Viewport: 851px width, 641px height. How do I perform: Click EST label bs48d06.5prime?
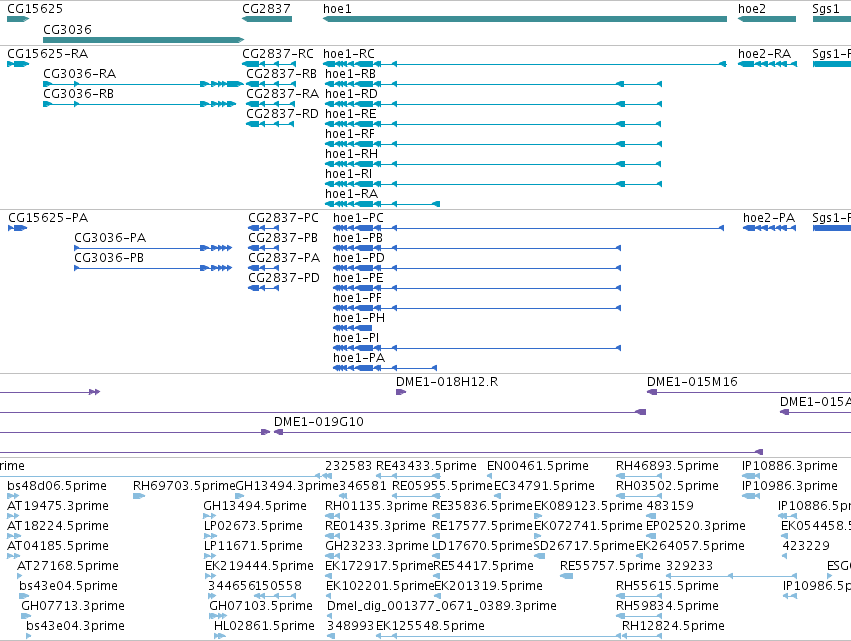pyautogui.click(x=57, y=486)
